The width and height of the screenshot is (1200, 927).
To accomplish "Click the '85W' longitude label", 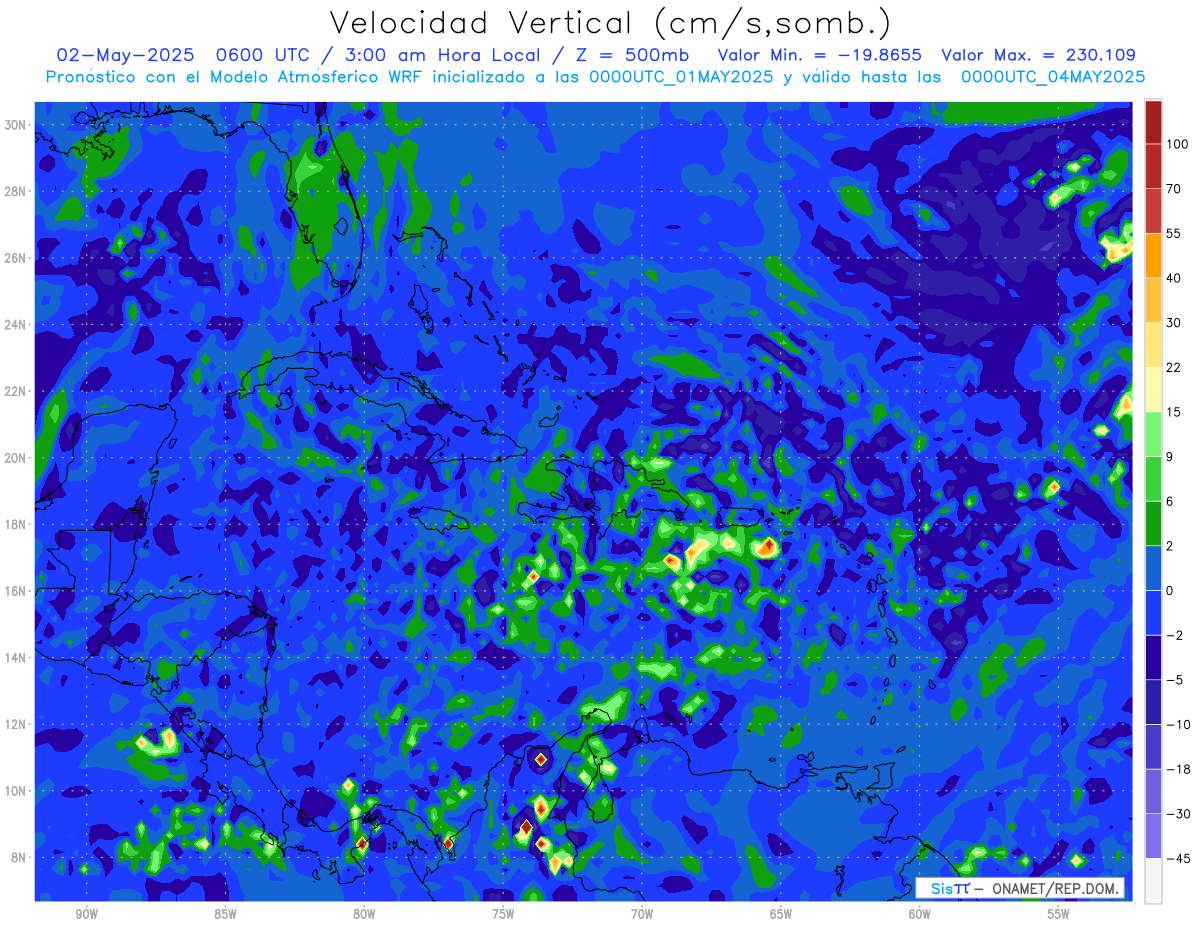I will click(226, 915).
